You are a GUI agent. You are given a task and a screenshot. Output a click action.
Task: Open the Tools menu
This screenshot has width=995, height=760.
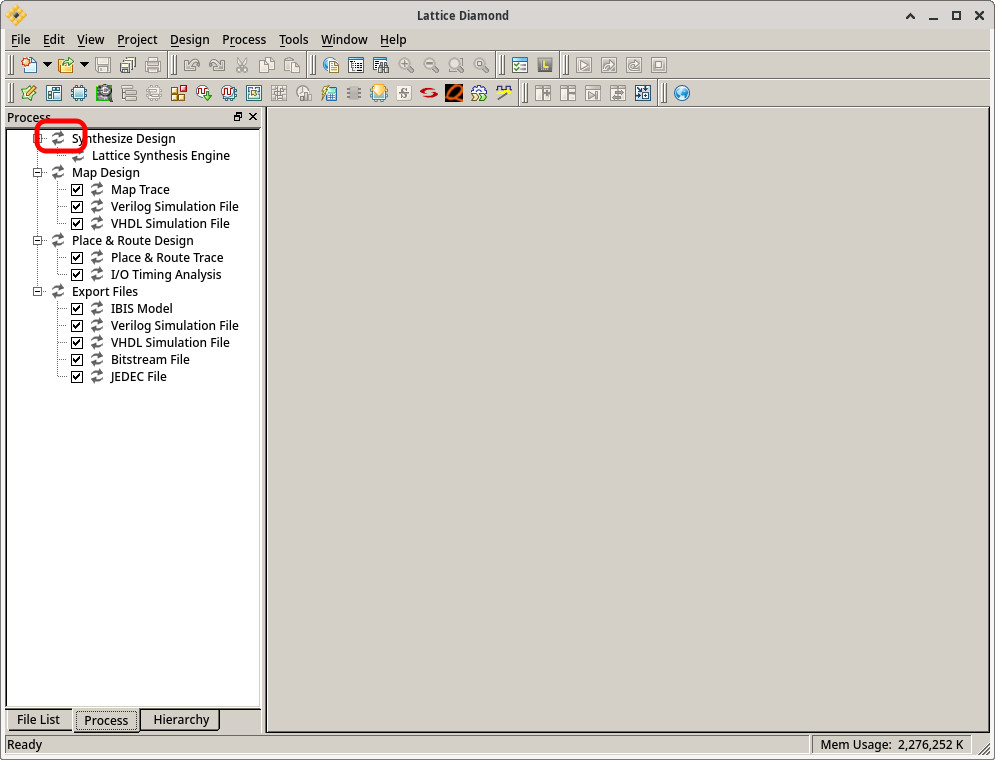click(293, 39)
